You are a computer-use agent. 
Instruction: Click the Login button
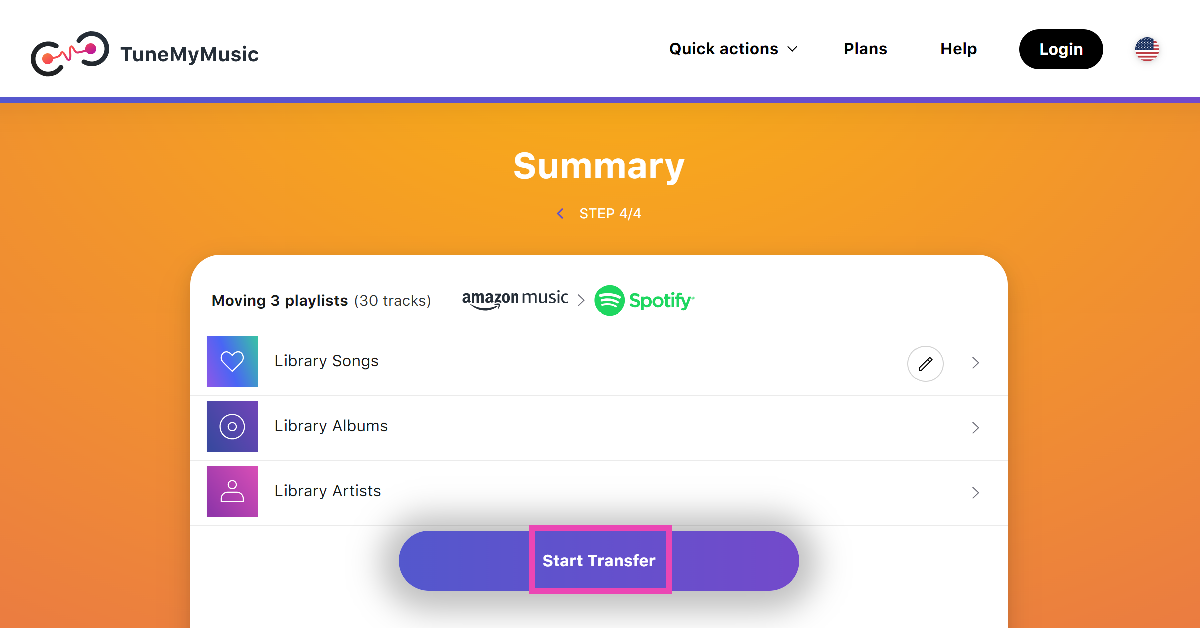1060,49
